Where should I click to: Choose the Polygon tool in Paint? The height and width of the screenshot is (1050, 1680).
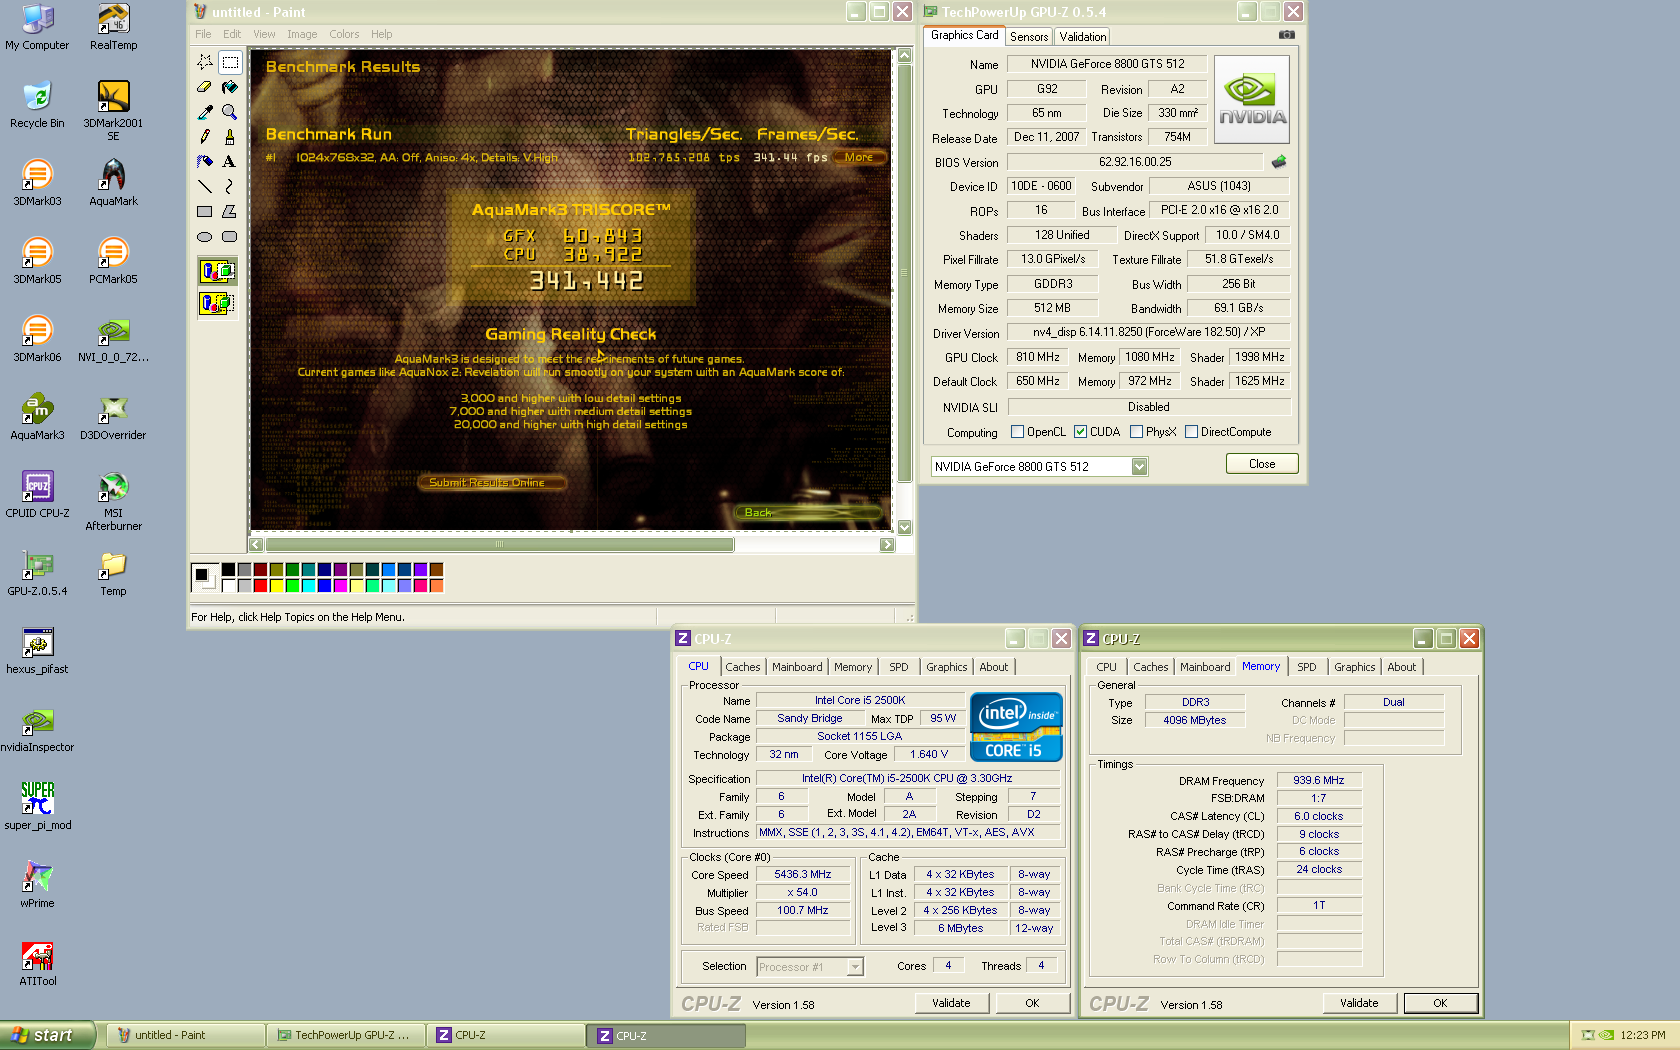[x=230, y=211]
